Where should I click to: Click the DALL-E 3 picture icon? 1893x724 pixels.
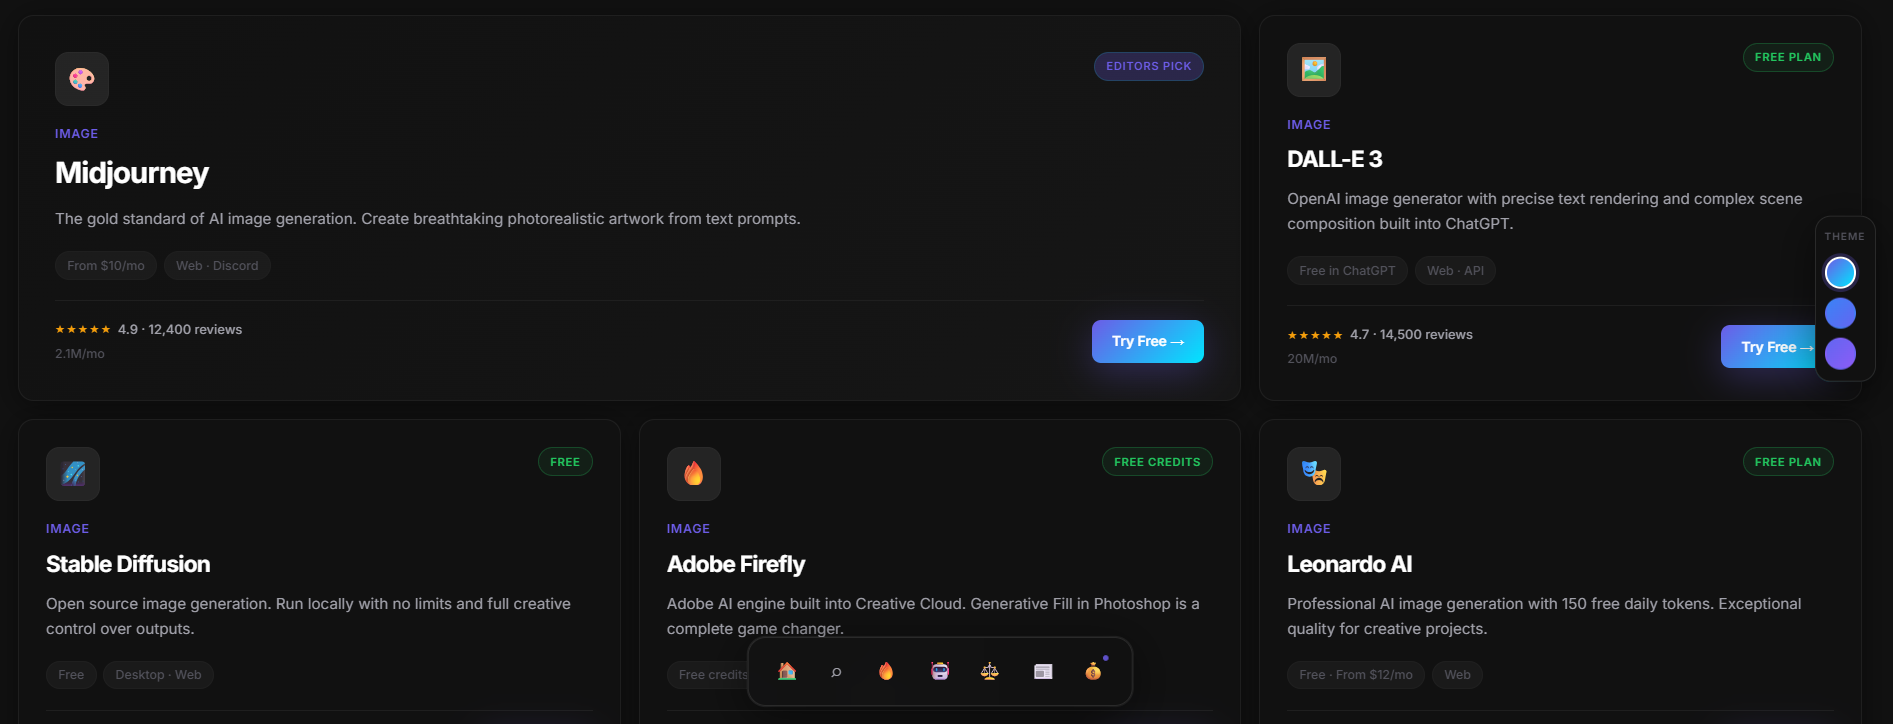click(x=1314, y=70)
